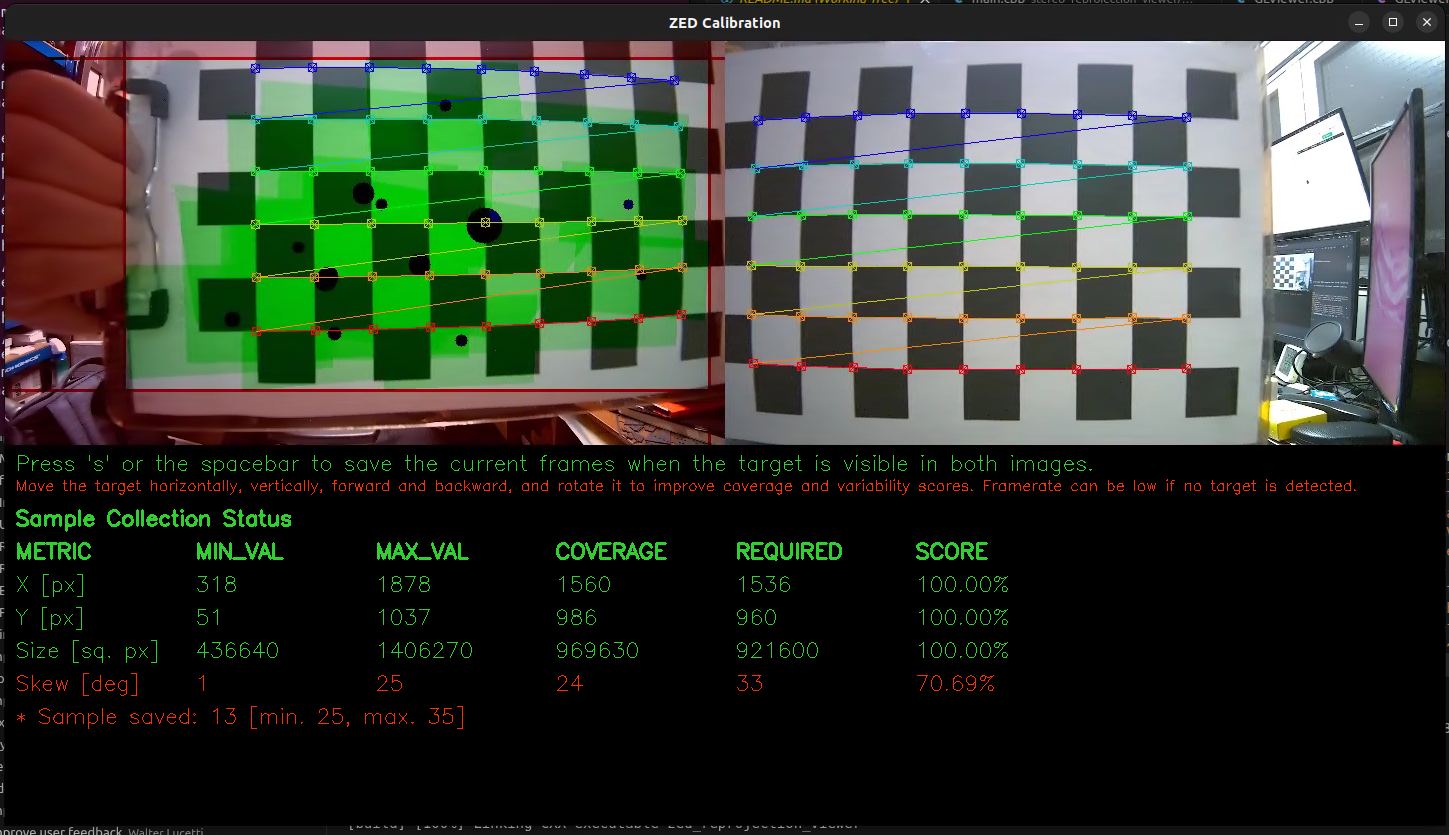This screenshot has height=835, width=1449.
Task: Click the ZED Calibration title bar text
Action: (724, 22)
